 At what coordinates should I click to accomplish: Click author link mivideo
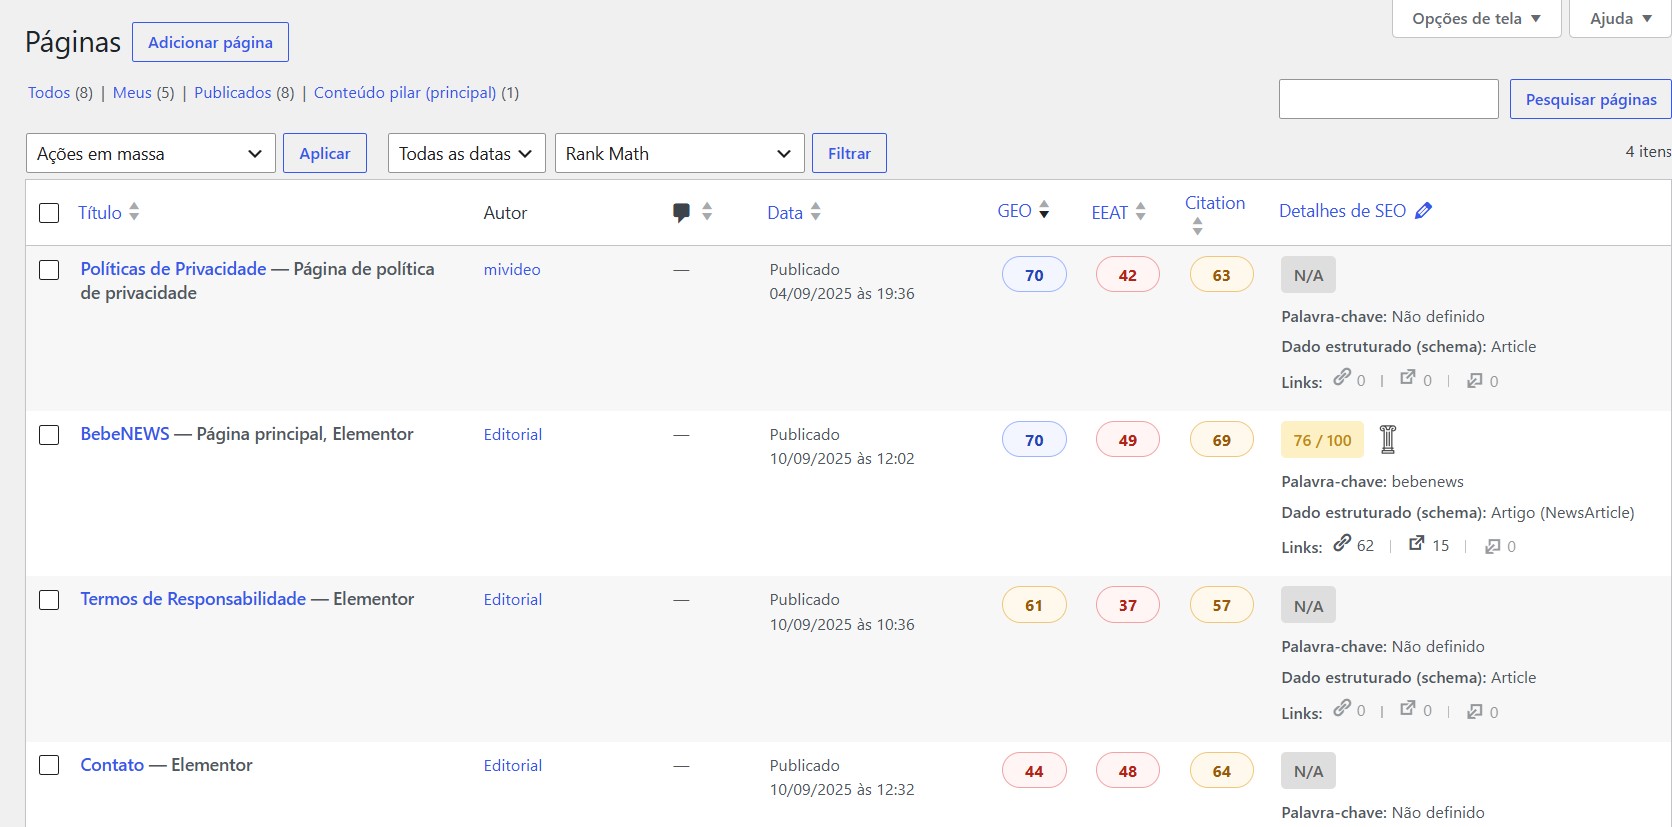512,270
